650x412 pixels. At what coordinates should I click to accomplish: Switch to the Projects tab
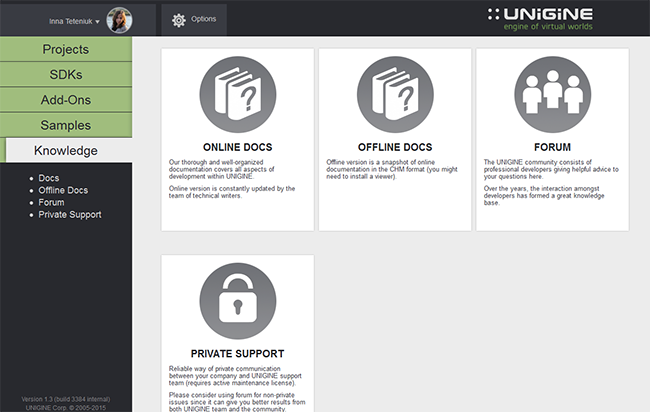click(x=66, y=49)
